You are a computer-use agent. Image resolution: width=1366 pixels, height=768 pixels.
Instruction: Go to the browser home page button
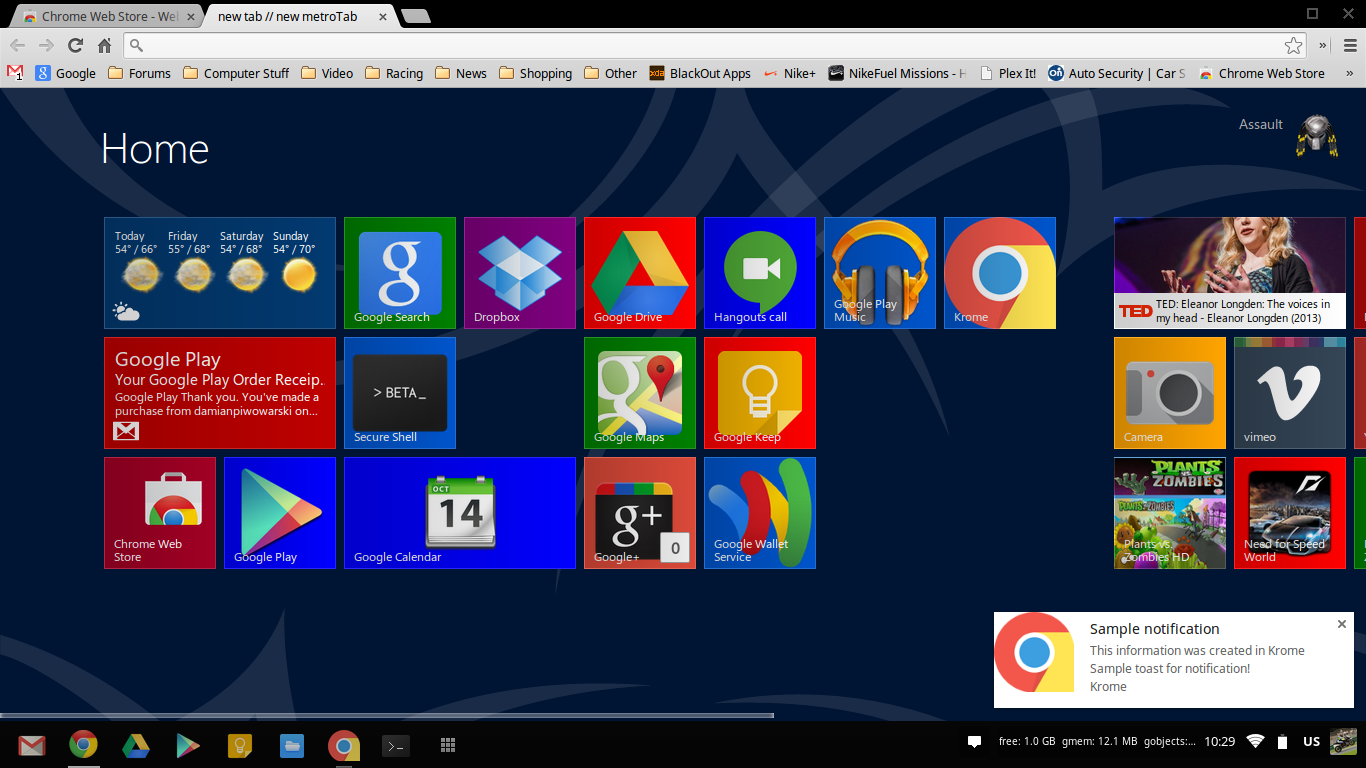point(104,45)
